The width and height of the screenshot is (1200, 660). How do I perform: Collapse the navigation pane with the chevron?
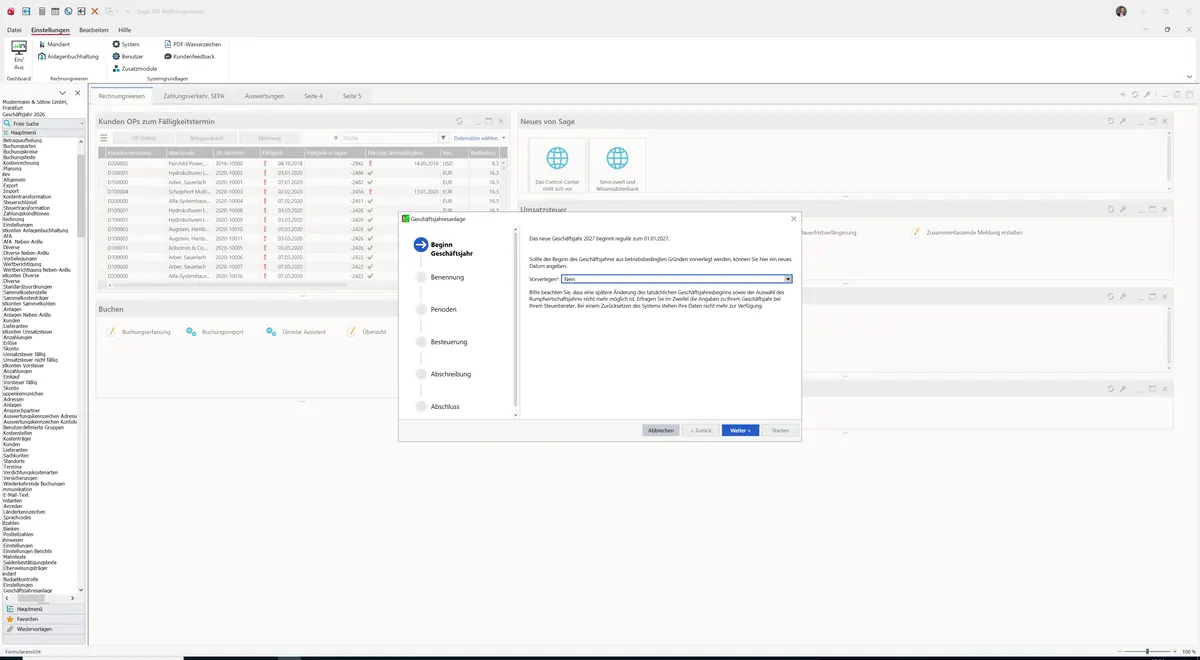63,93
